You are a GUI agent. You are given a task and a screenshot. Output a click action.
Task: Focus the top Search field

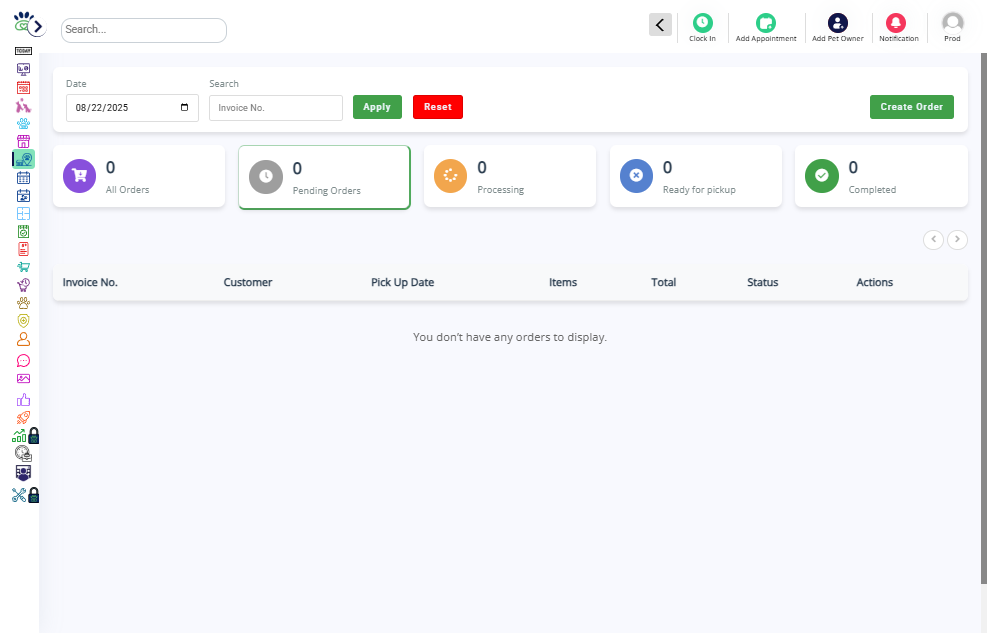[144, 30]
